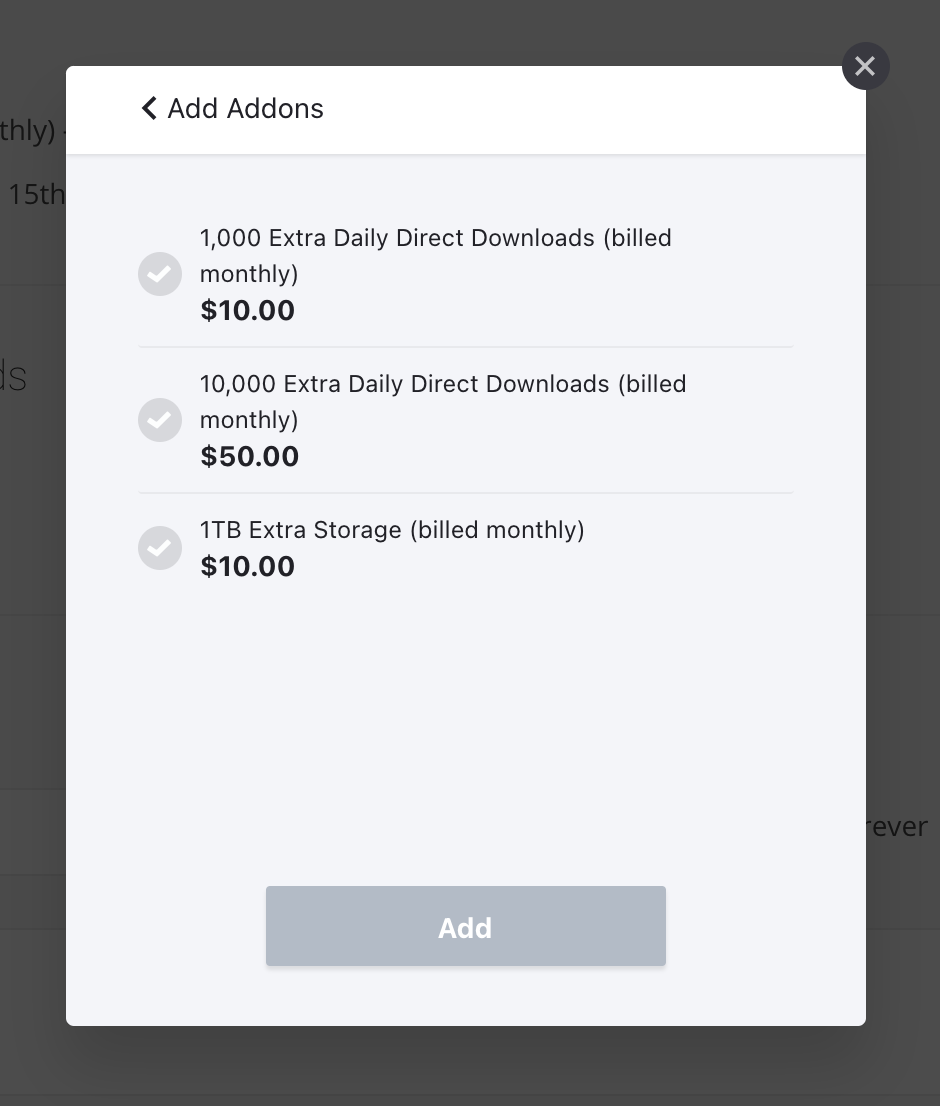Click the 1,000 Extra Daily Direct Downloads label

tap(435, 255)
